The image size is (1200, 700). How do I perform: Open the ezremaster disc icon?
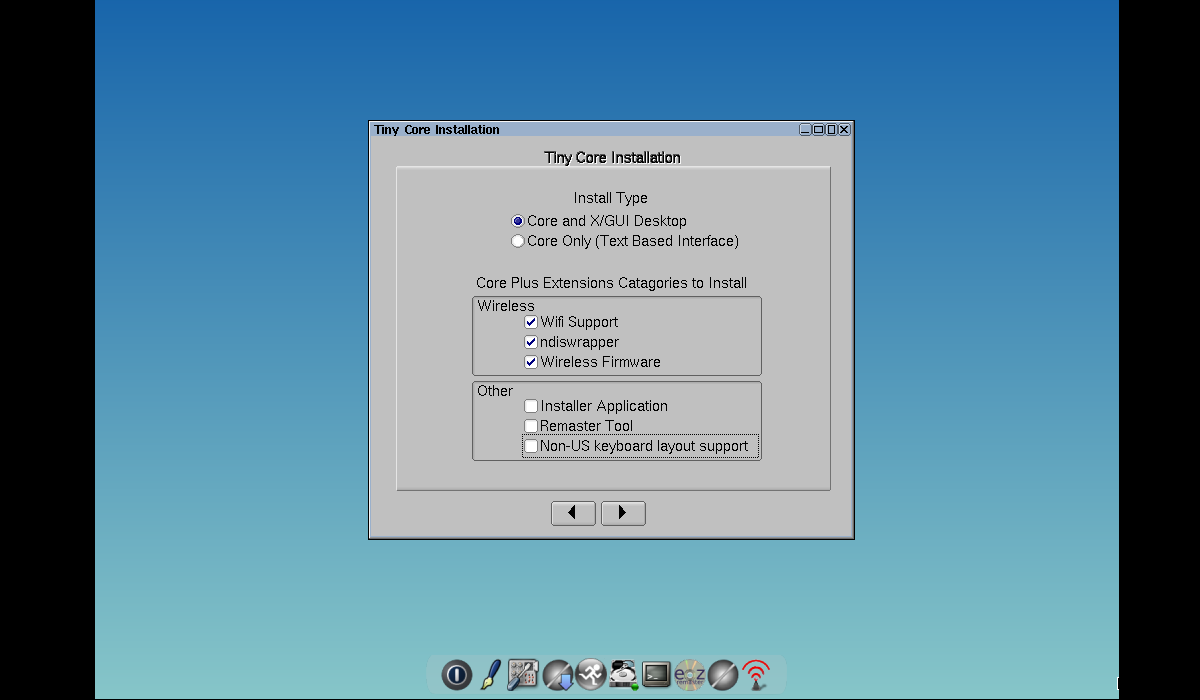click(690, 675)
